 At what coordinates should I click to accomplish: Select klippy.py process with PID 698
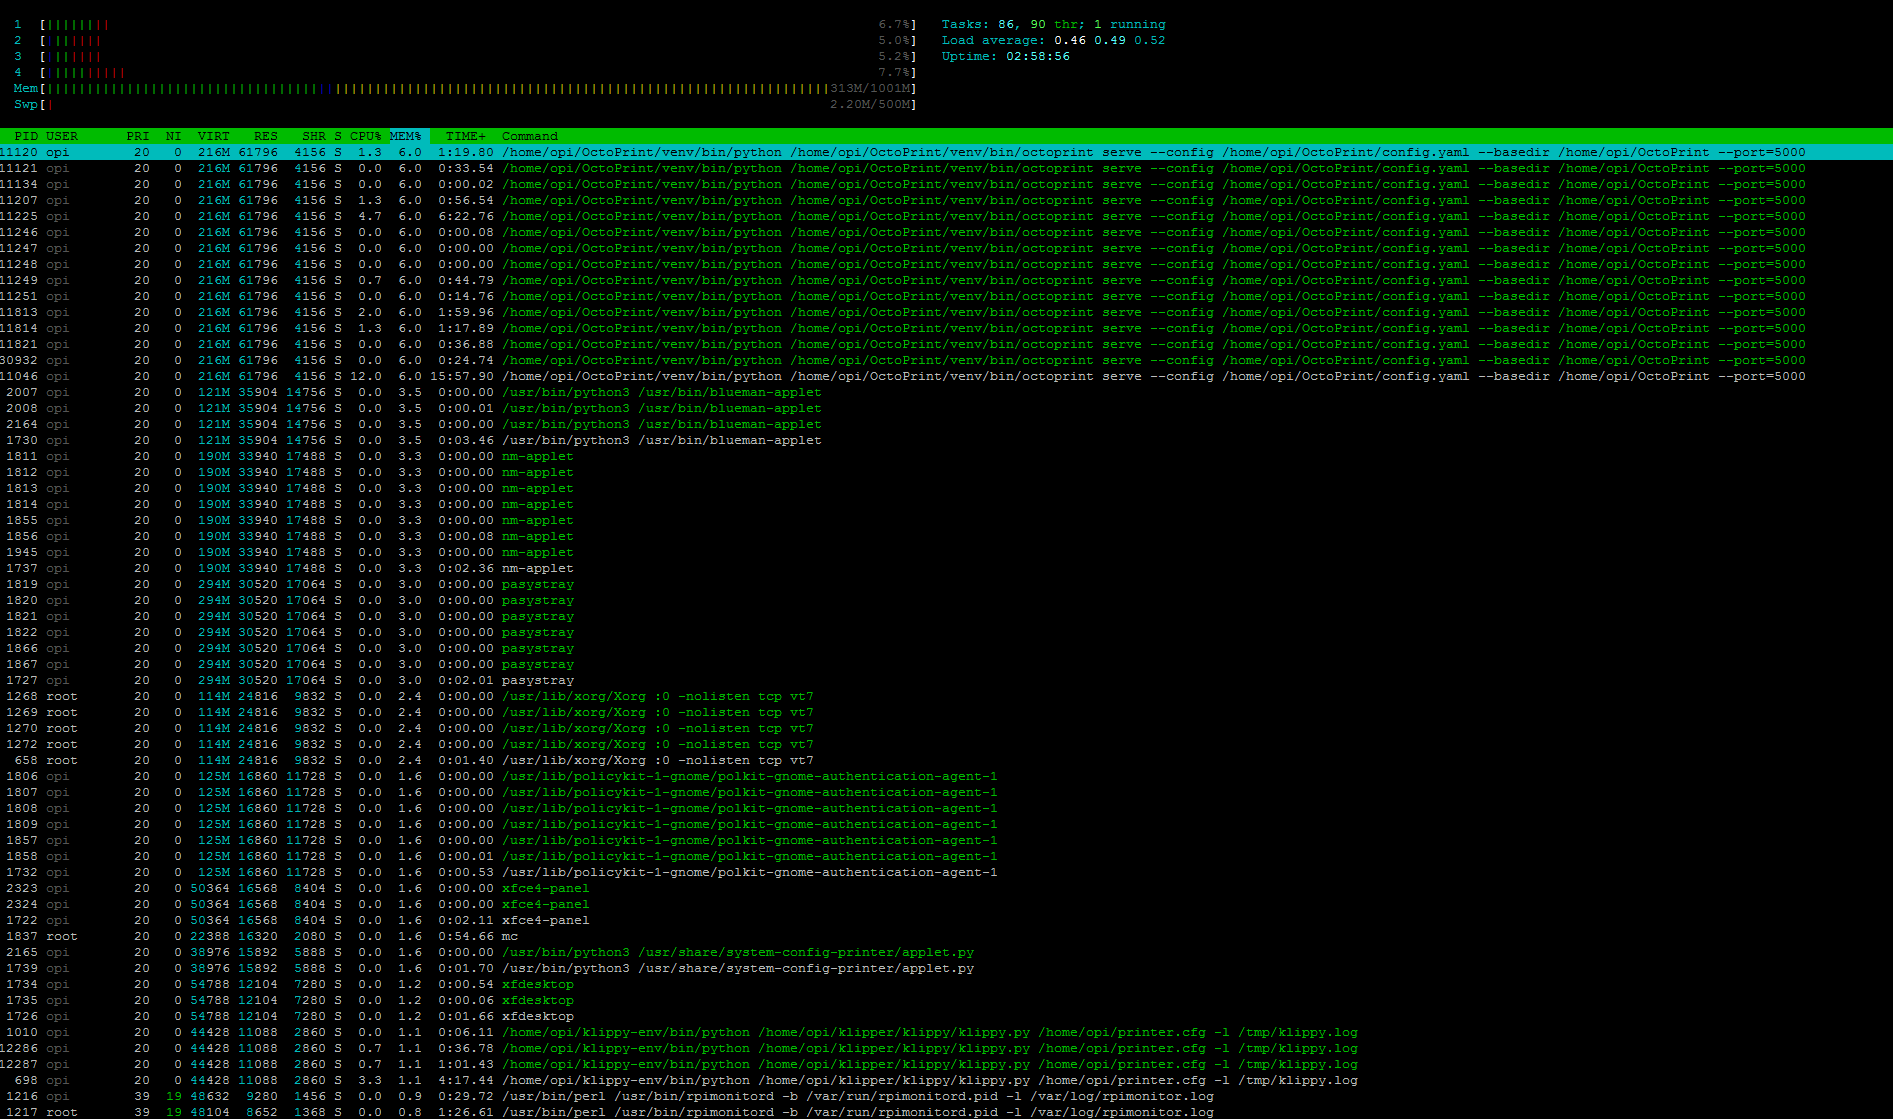pyautogui.click(x=928, y=1080)
